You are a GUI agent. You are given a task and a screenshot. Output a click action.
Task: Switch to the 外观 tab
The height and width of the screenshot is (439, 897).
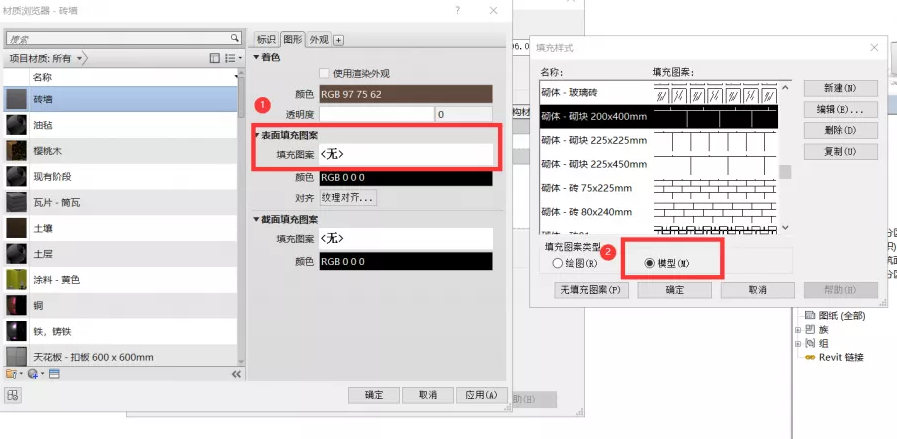pyautogui.click(x=319, y=40)
